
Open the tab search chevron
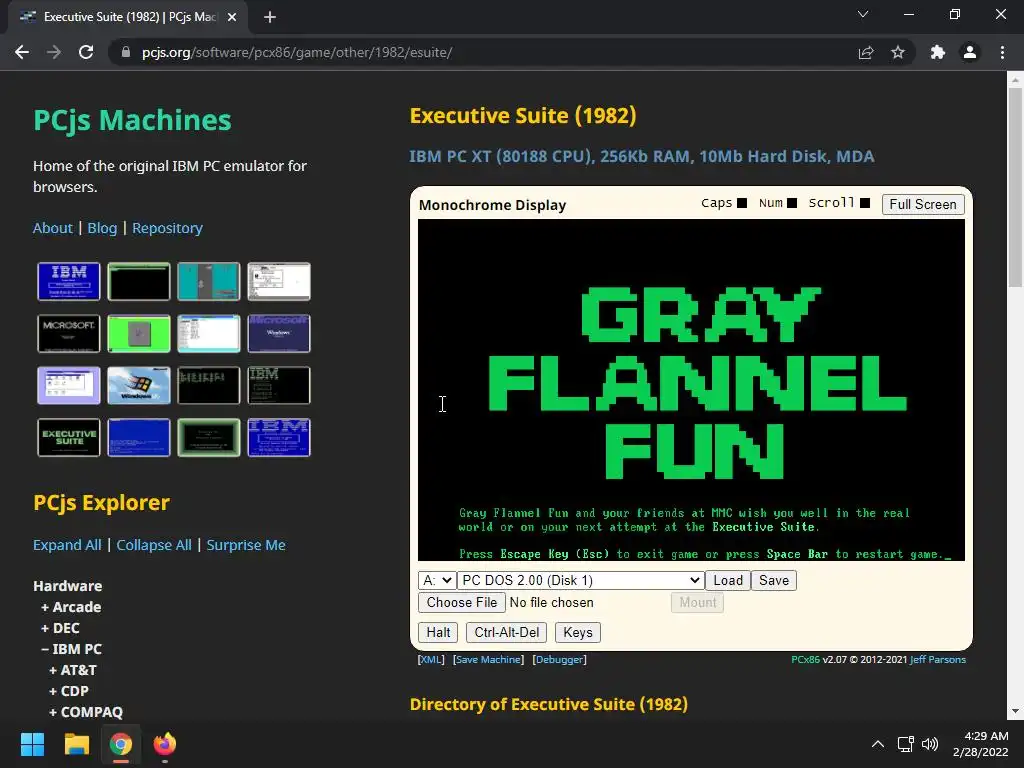(x=863, y=14)
